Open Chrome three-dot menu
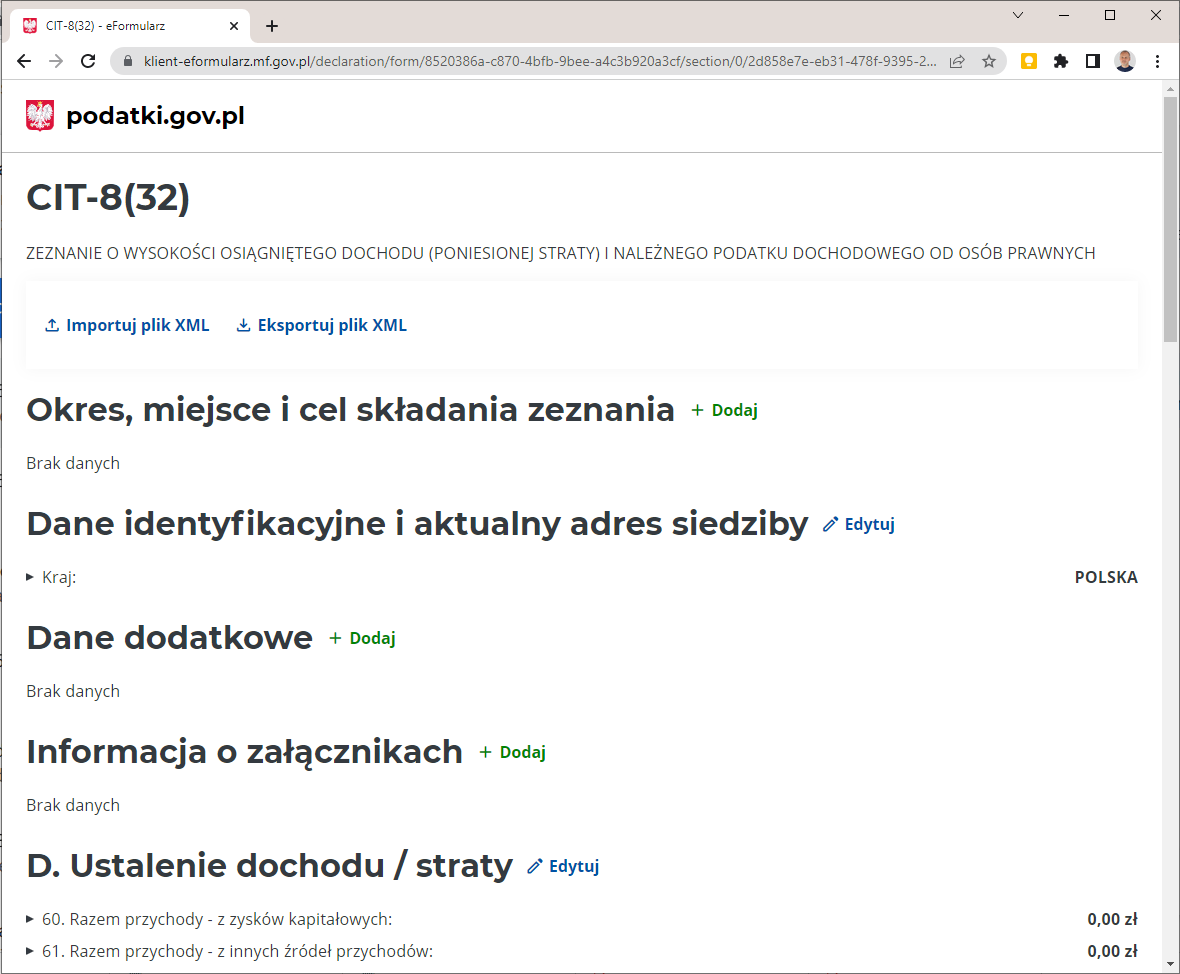The height and width of the screenshot is (974, 1180). click(x=1158, y=61)
